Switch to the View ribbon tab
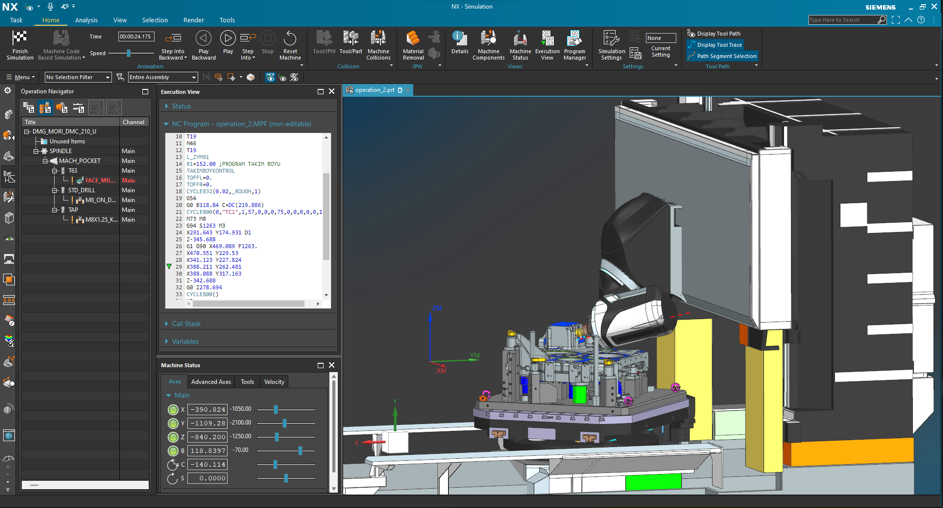943x508 pixels. 120,20
